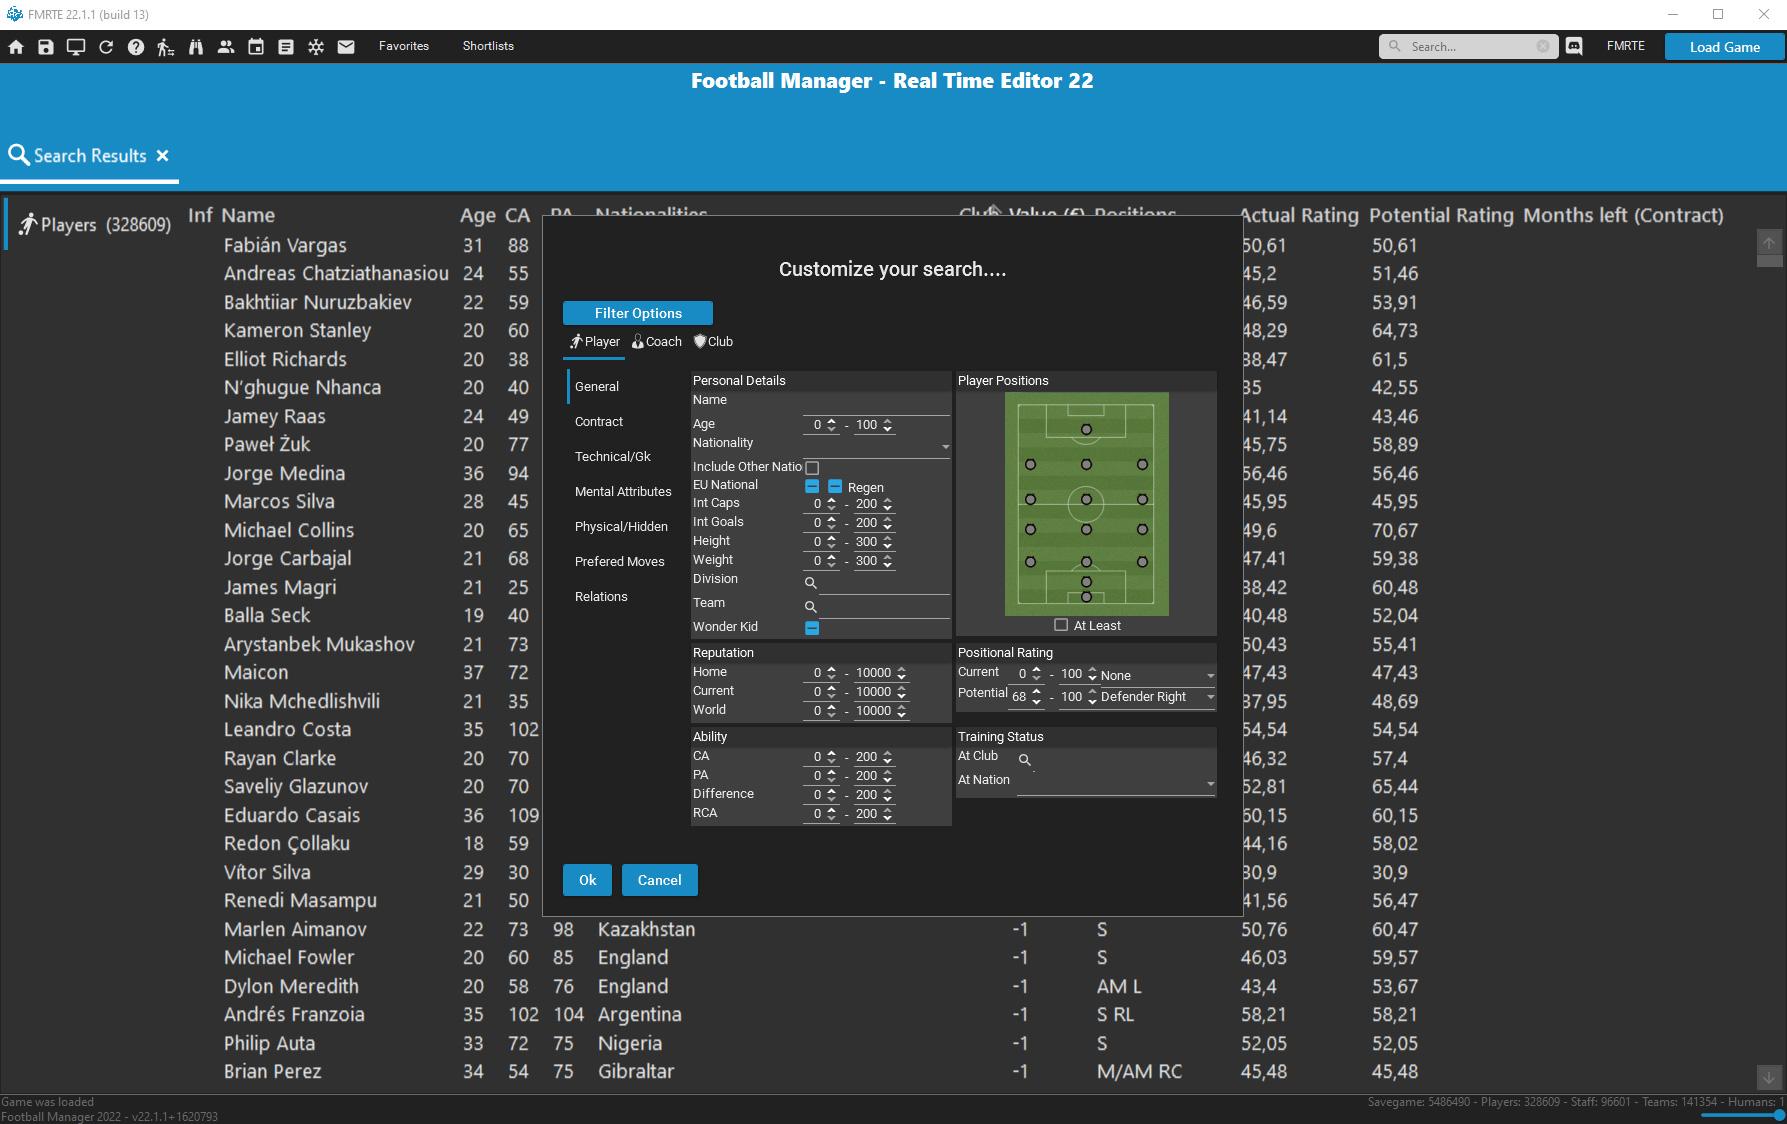
Task: Click the Save (floppy disk) icon
Action: tap(46, 47)
